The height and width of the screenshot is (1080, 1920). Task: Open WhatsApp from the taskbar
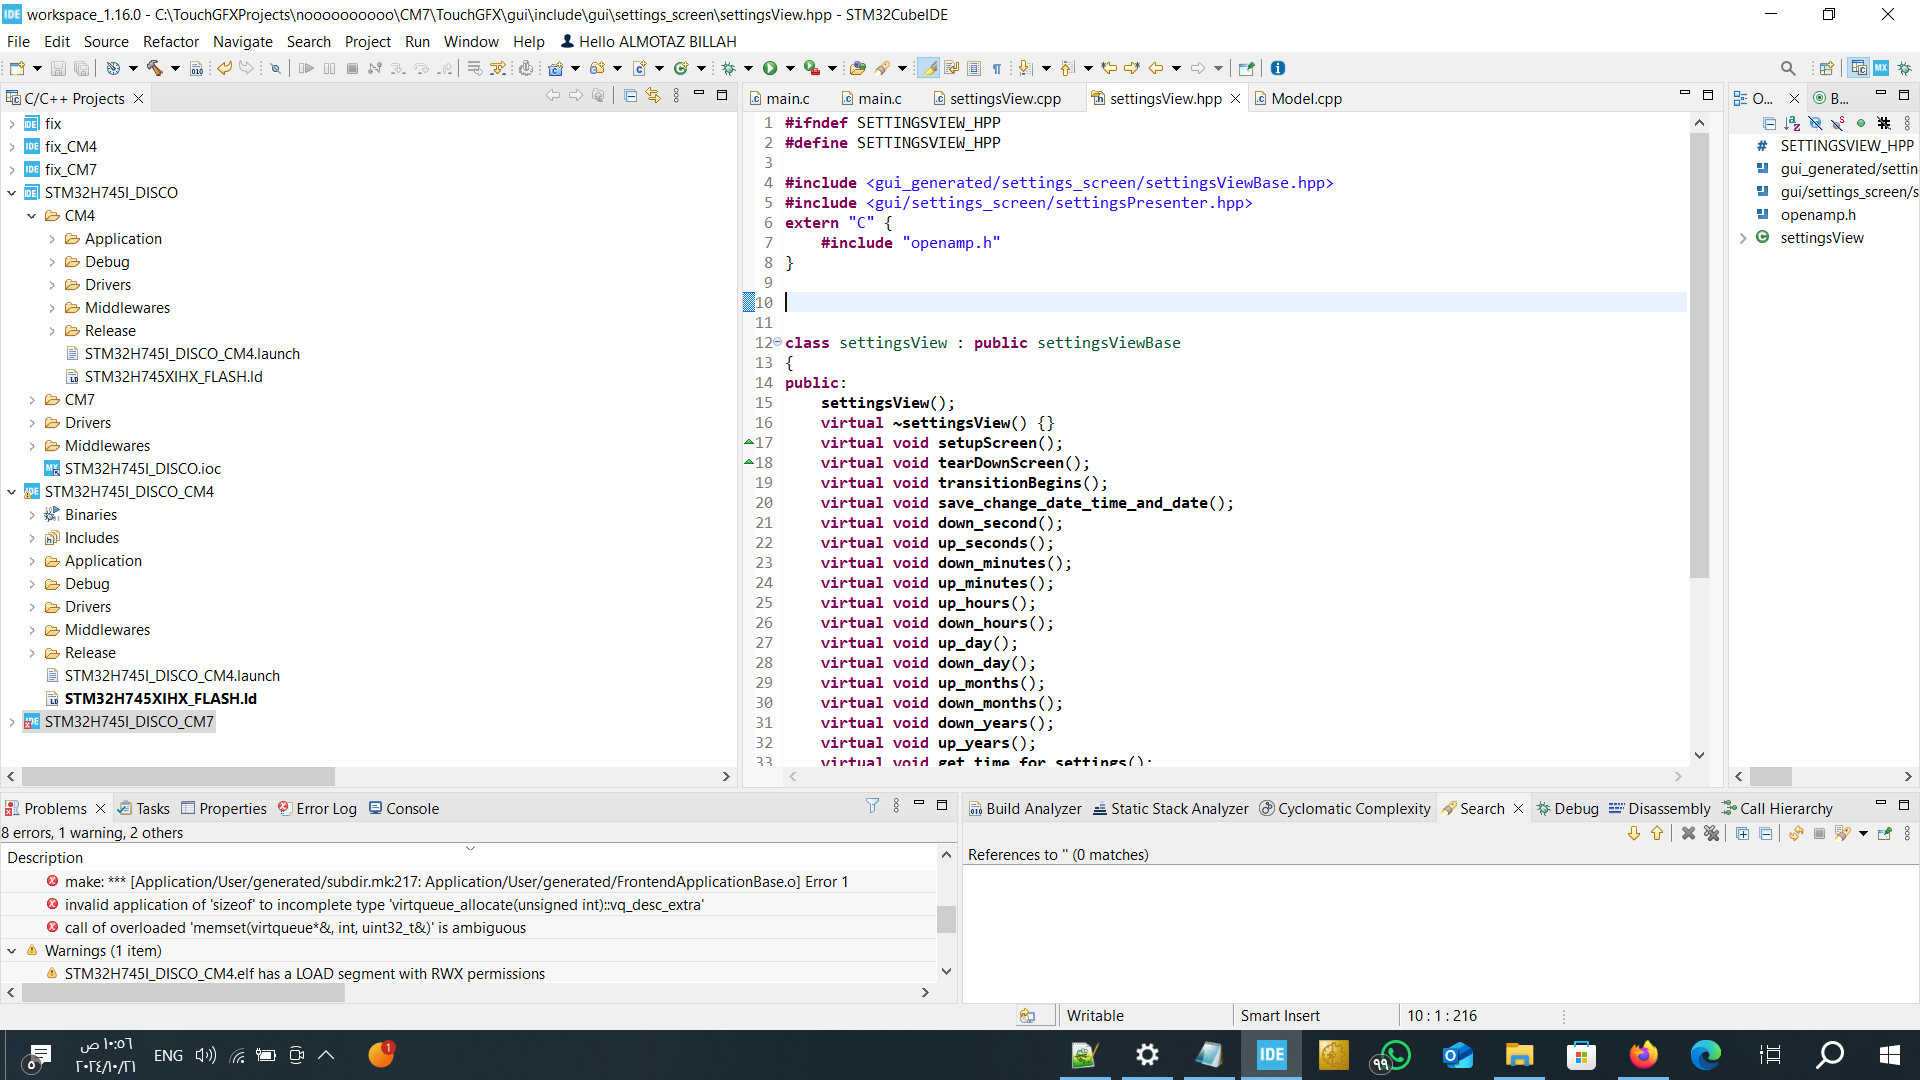point(1395,1054)
